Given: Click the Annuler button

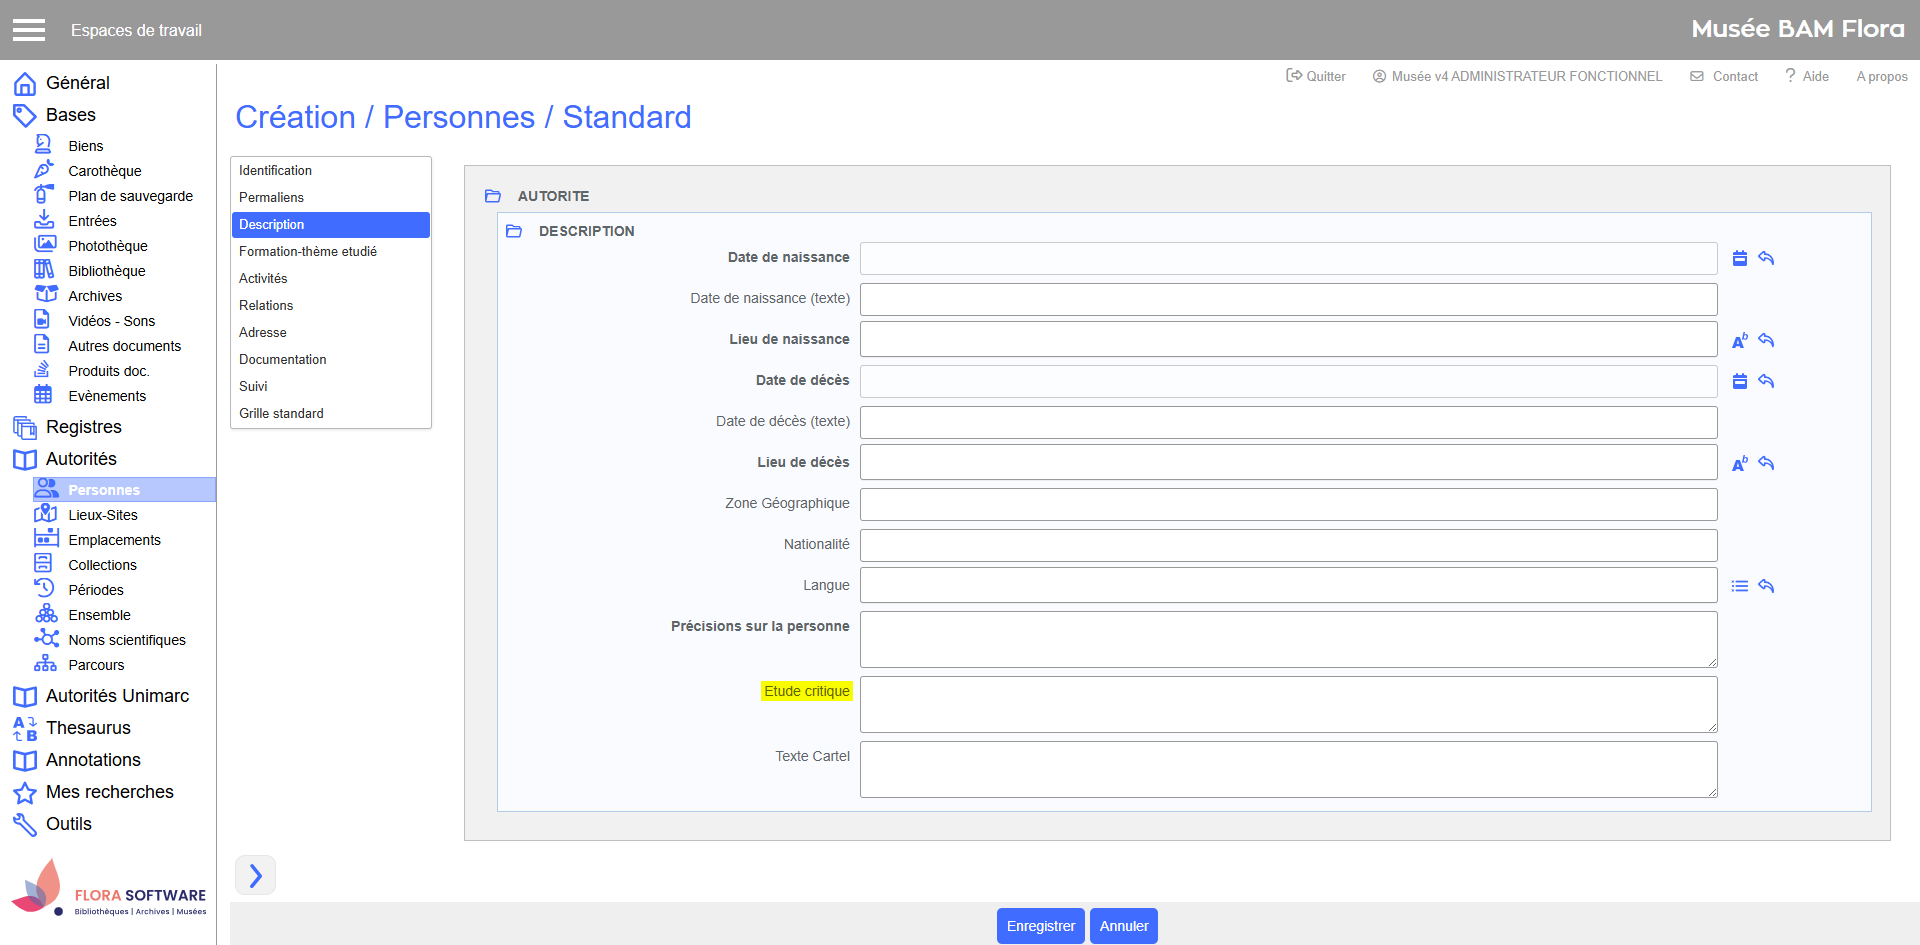Looking at the screenshot, I should click(x=1123, y=926).
